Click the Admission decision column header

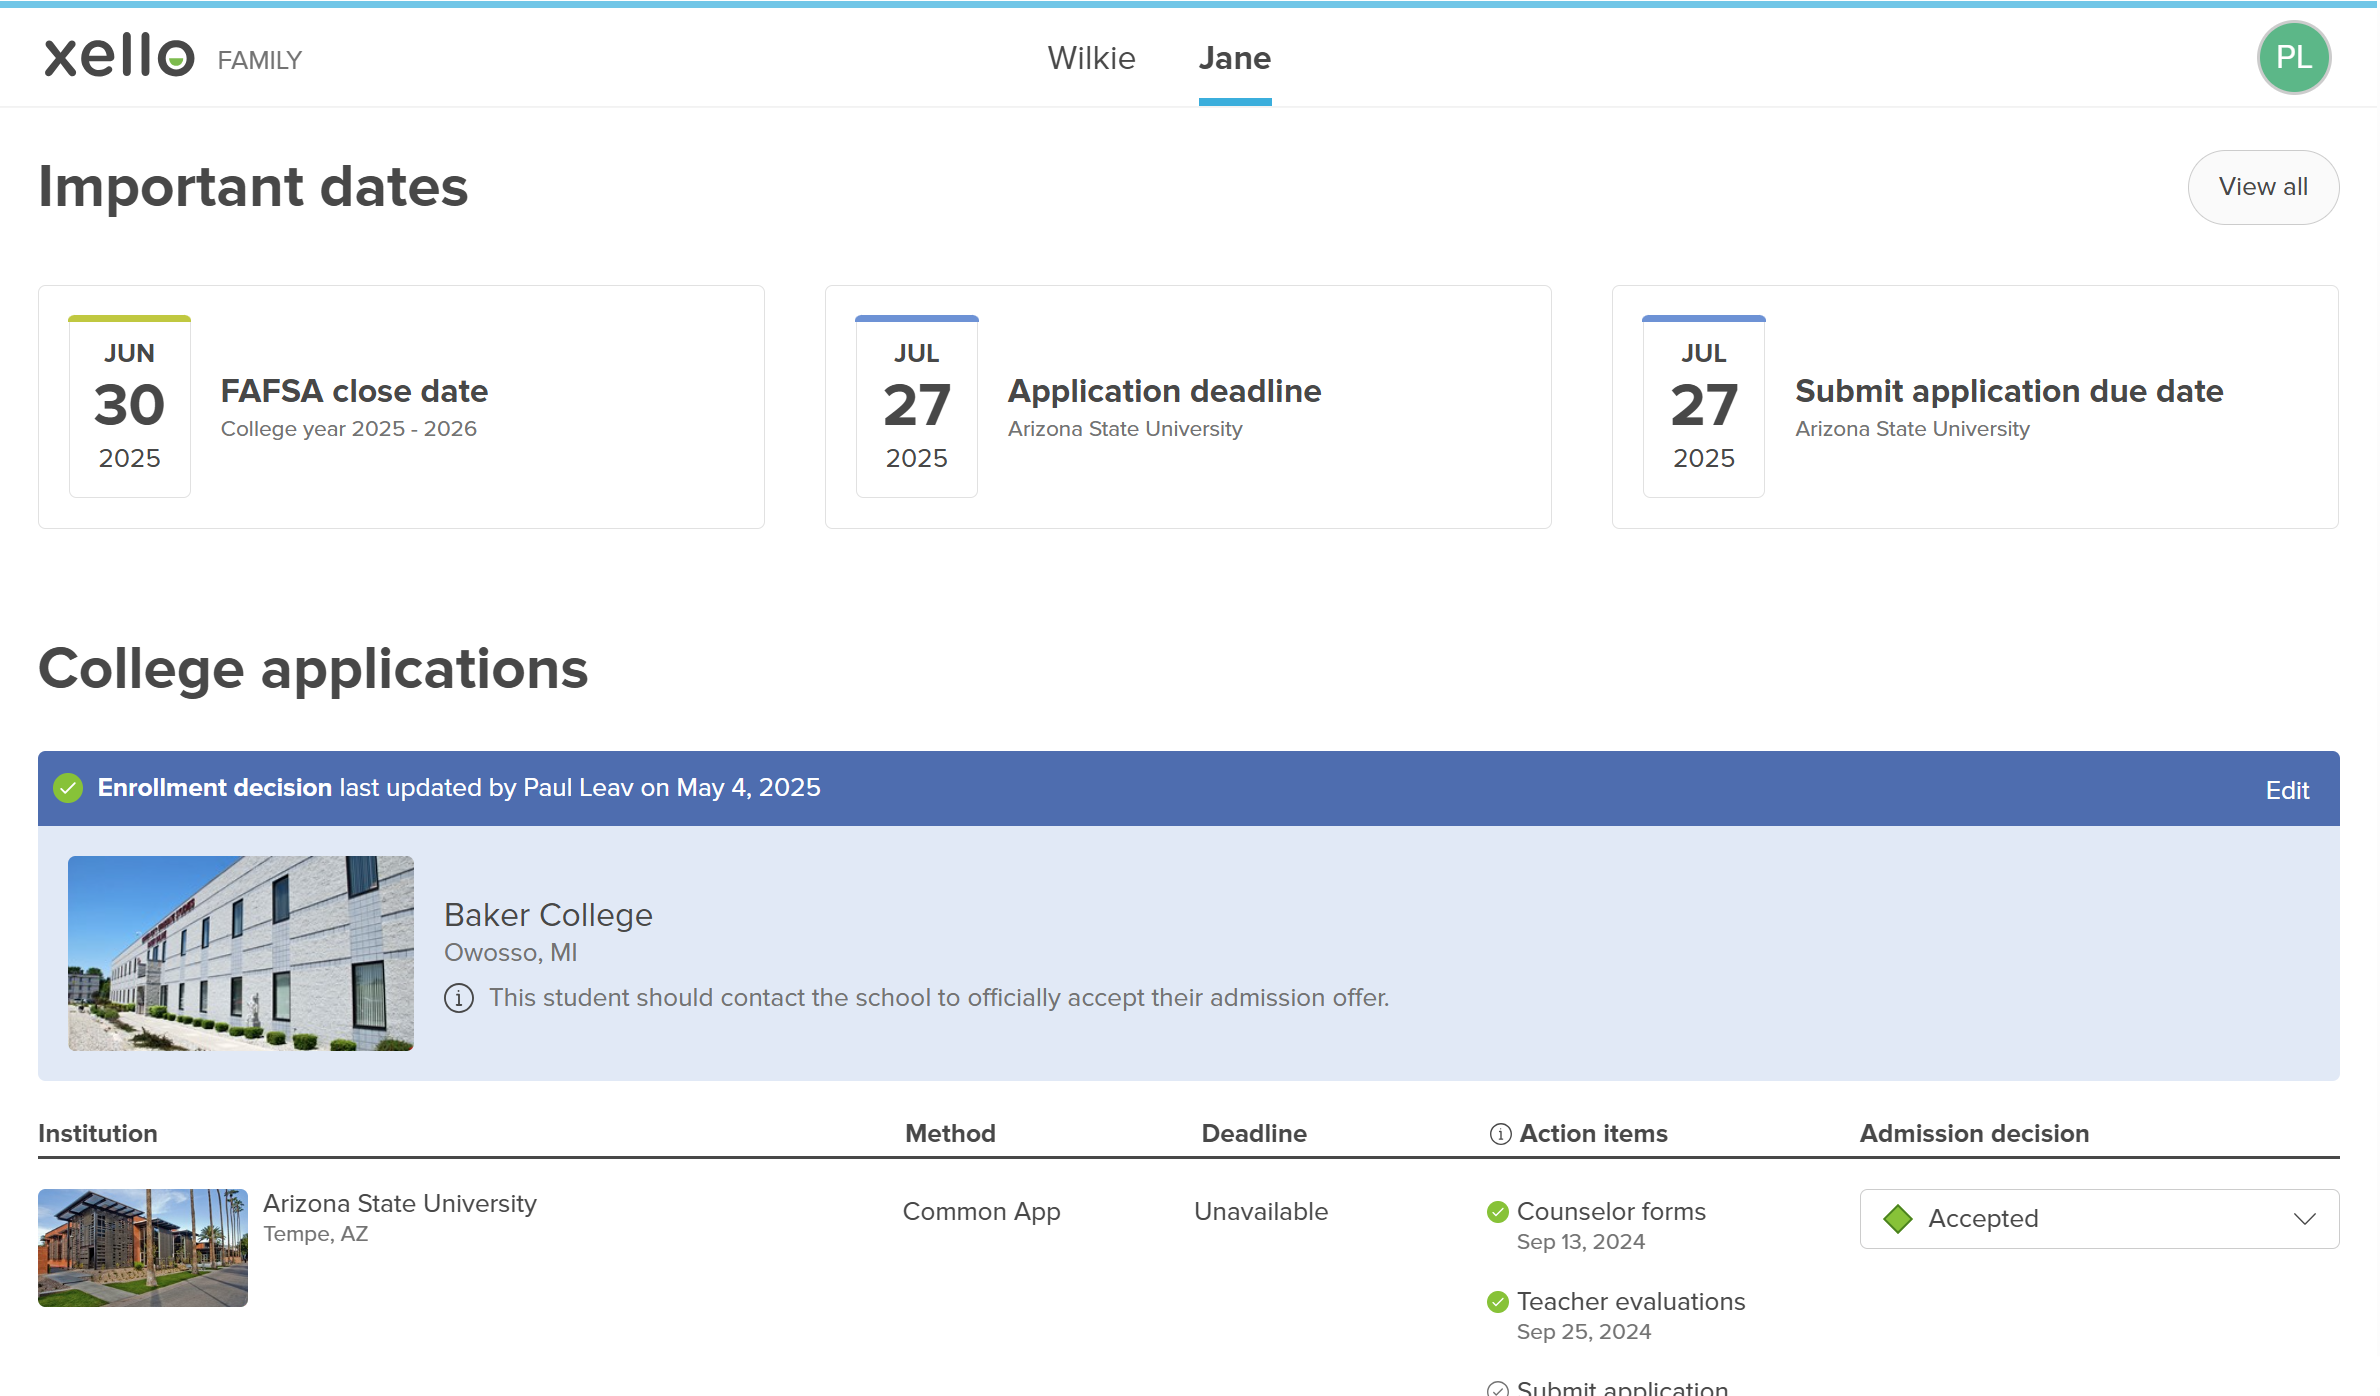[1974, 1133]
